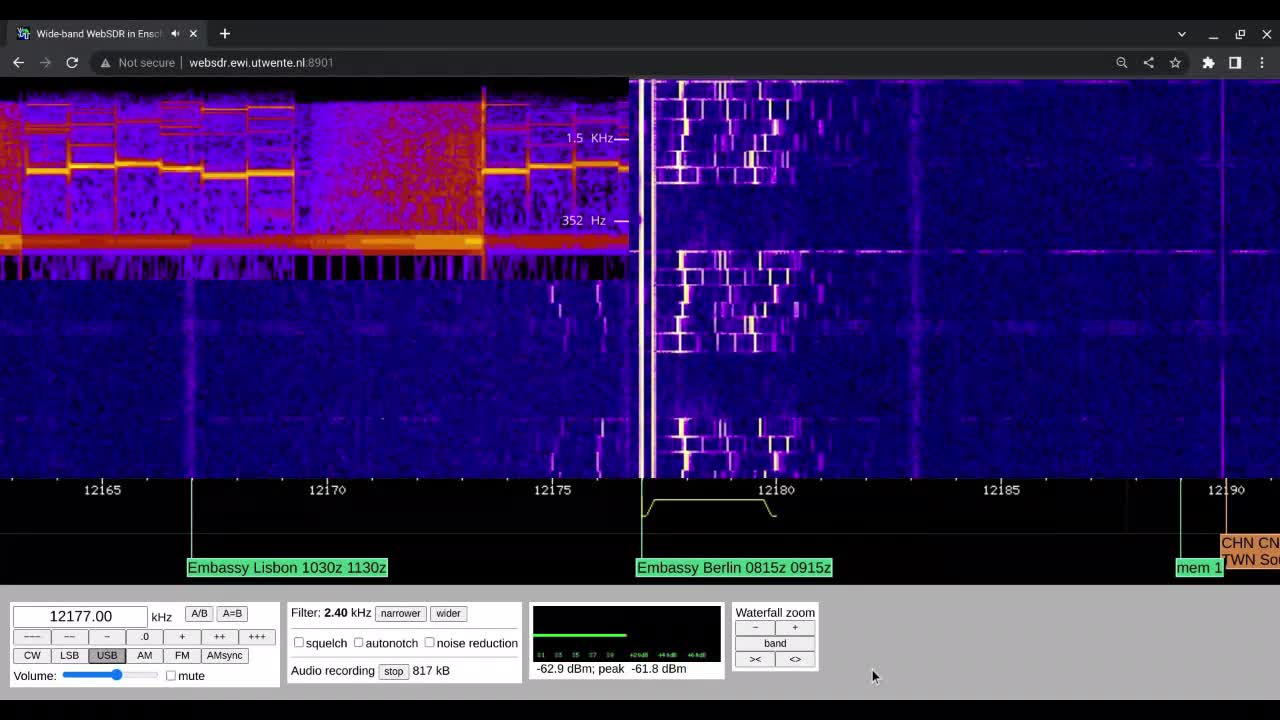Reload the WebSDR page
Image resolution: width=1280 pixels, height=720 pixels.
tap(72, 62)
